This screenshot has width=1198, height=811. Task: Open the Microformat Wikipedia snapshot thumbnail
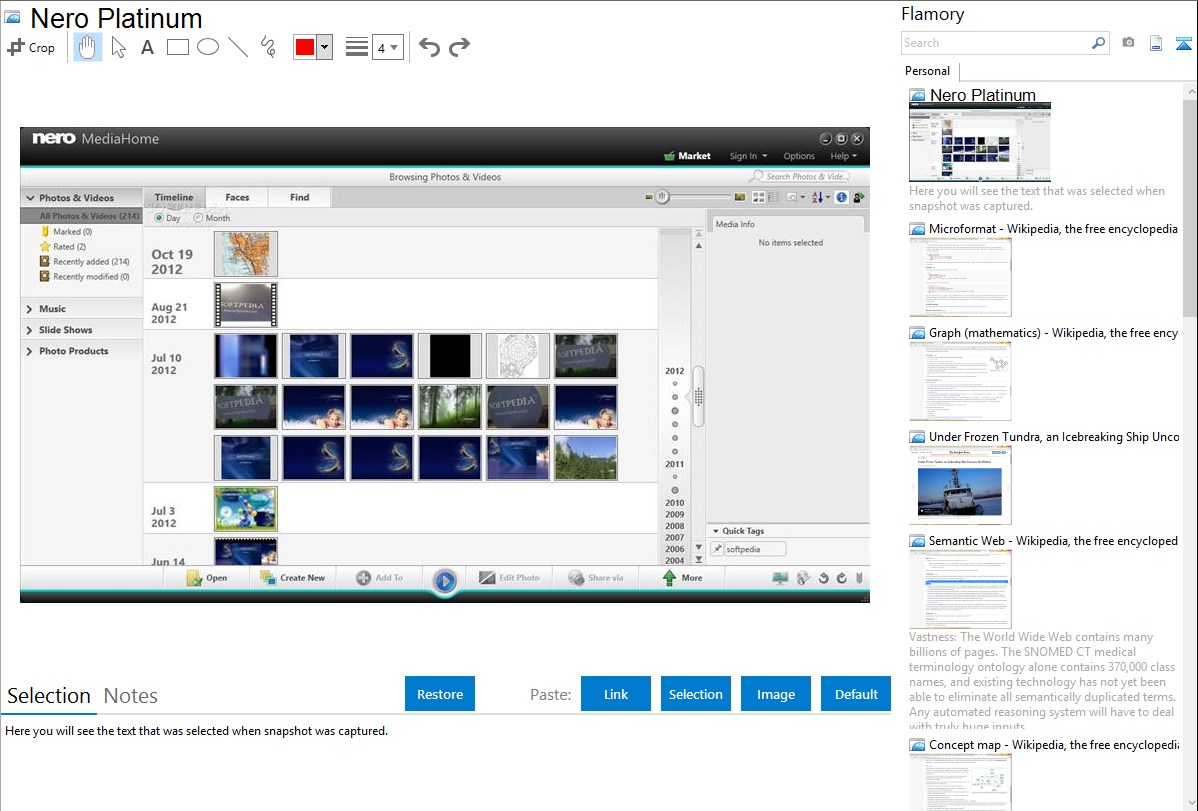960,277
